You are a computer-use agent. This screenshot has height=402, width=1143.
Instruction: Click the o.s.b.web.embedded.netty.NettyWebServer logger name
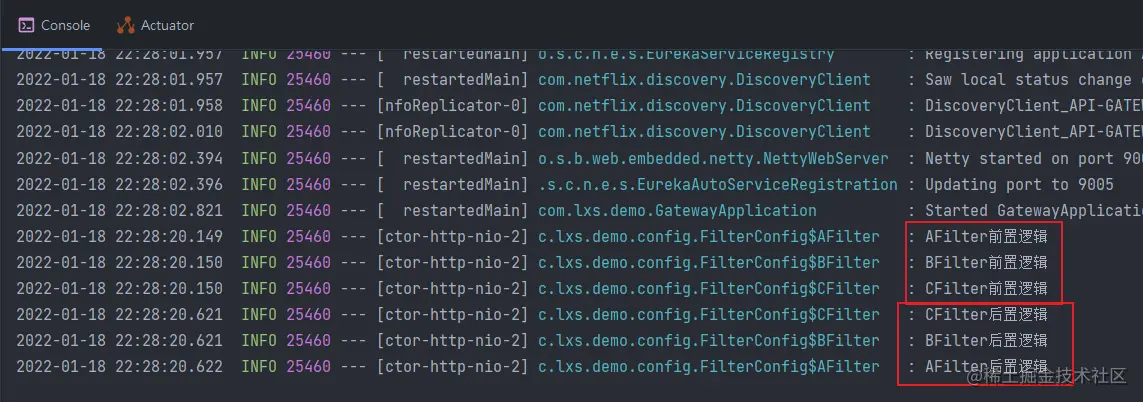pyautogui.click(x=713, y=158)
